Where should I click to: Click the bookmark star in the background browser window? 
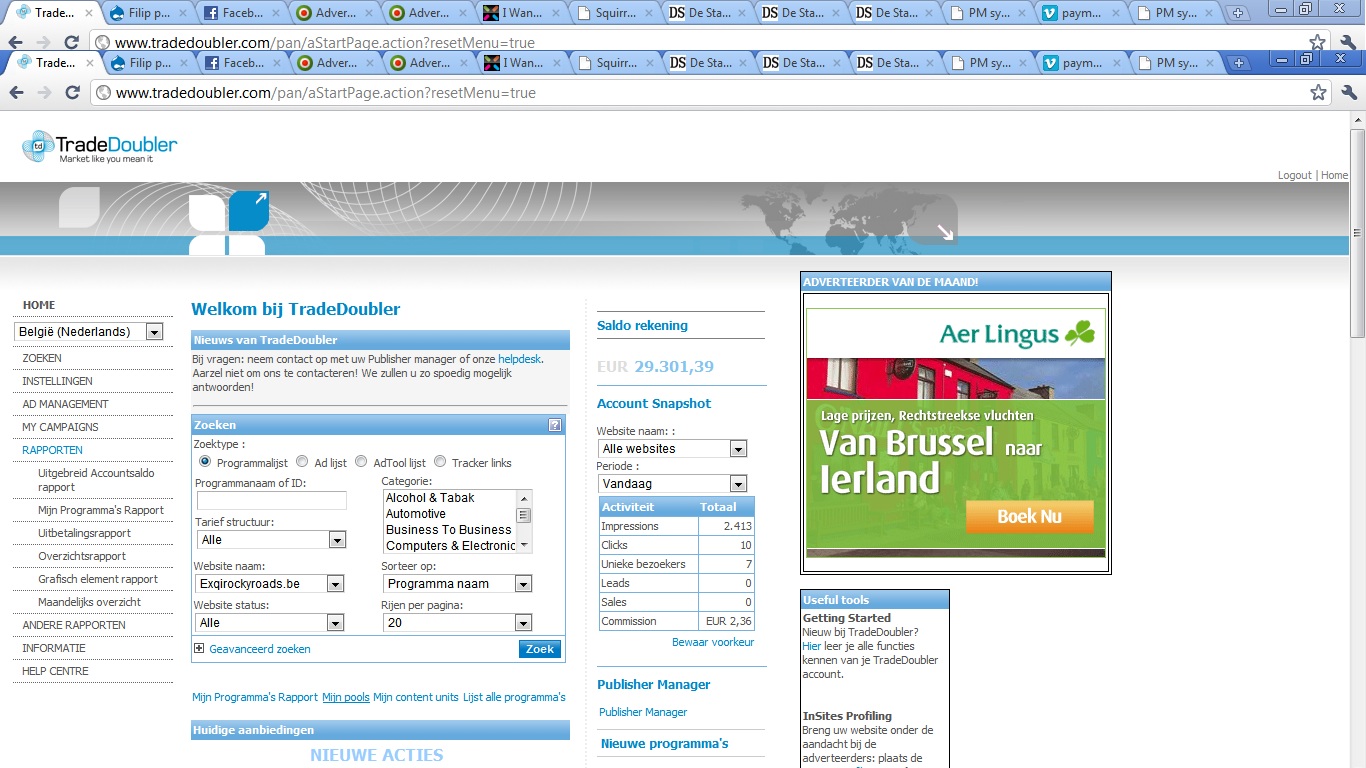point(1318,42)
